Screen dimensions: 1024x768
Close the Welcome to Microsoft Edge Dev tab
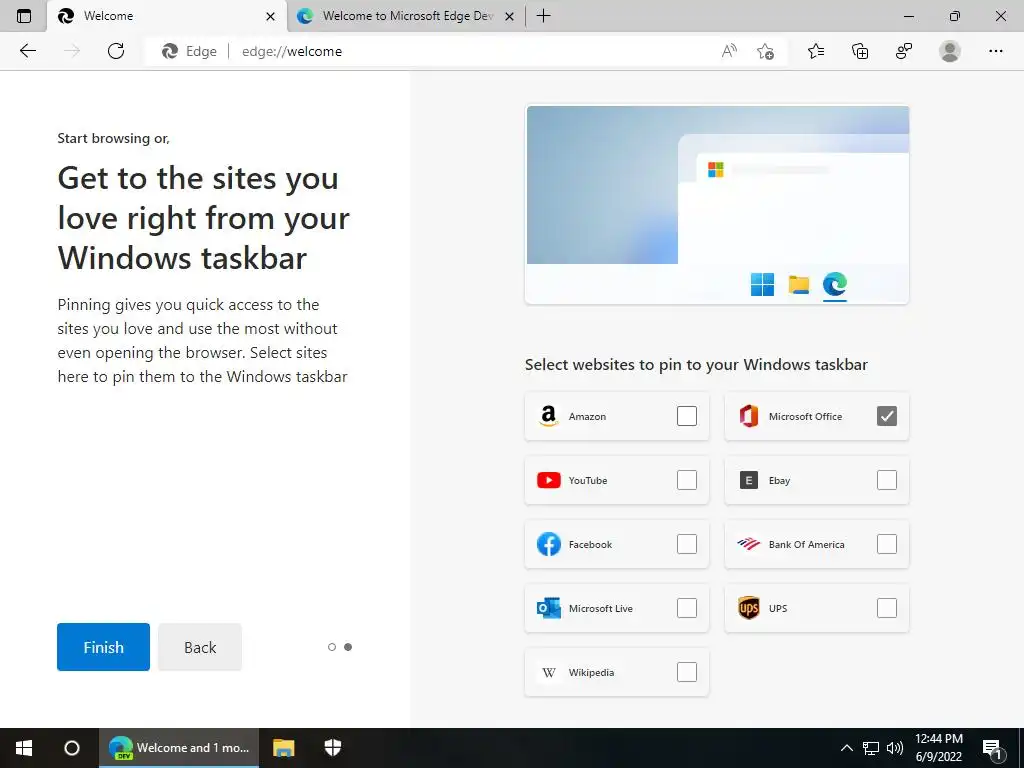(x=510, y=16)
